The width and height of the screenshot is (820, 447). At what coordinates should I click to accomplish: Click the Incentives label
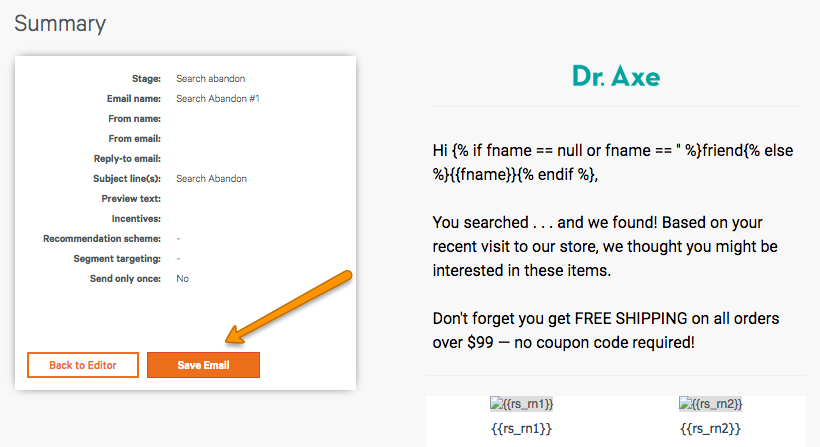point(136,219)
